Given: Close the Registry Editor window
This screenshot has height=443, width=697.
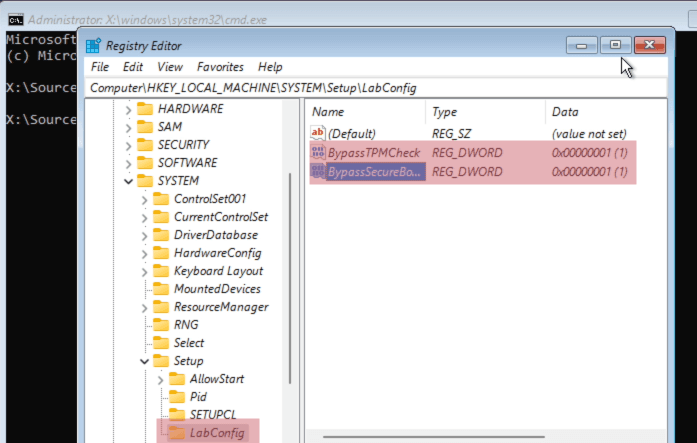Looking at the screenshot, I should point(649,45).
